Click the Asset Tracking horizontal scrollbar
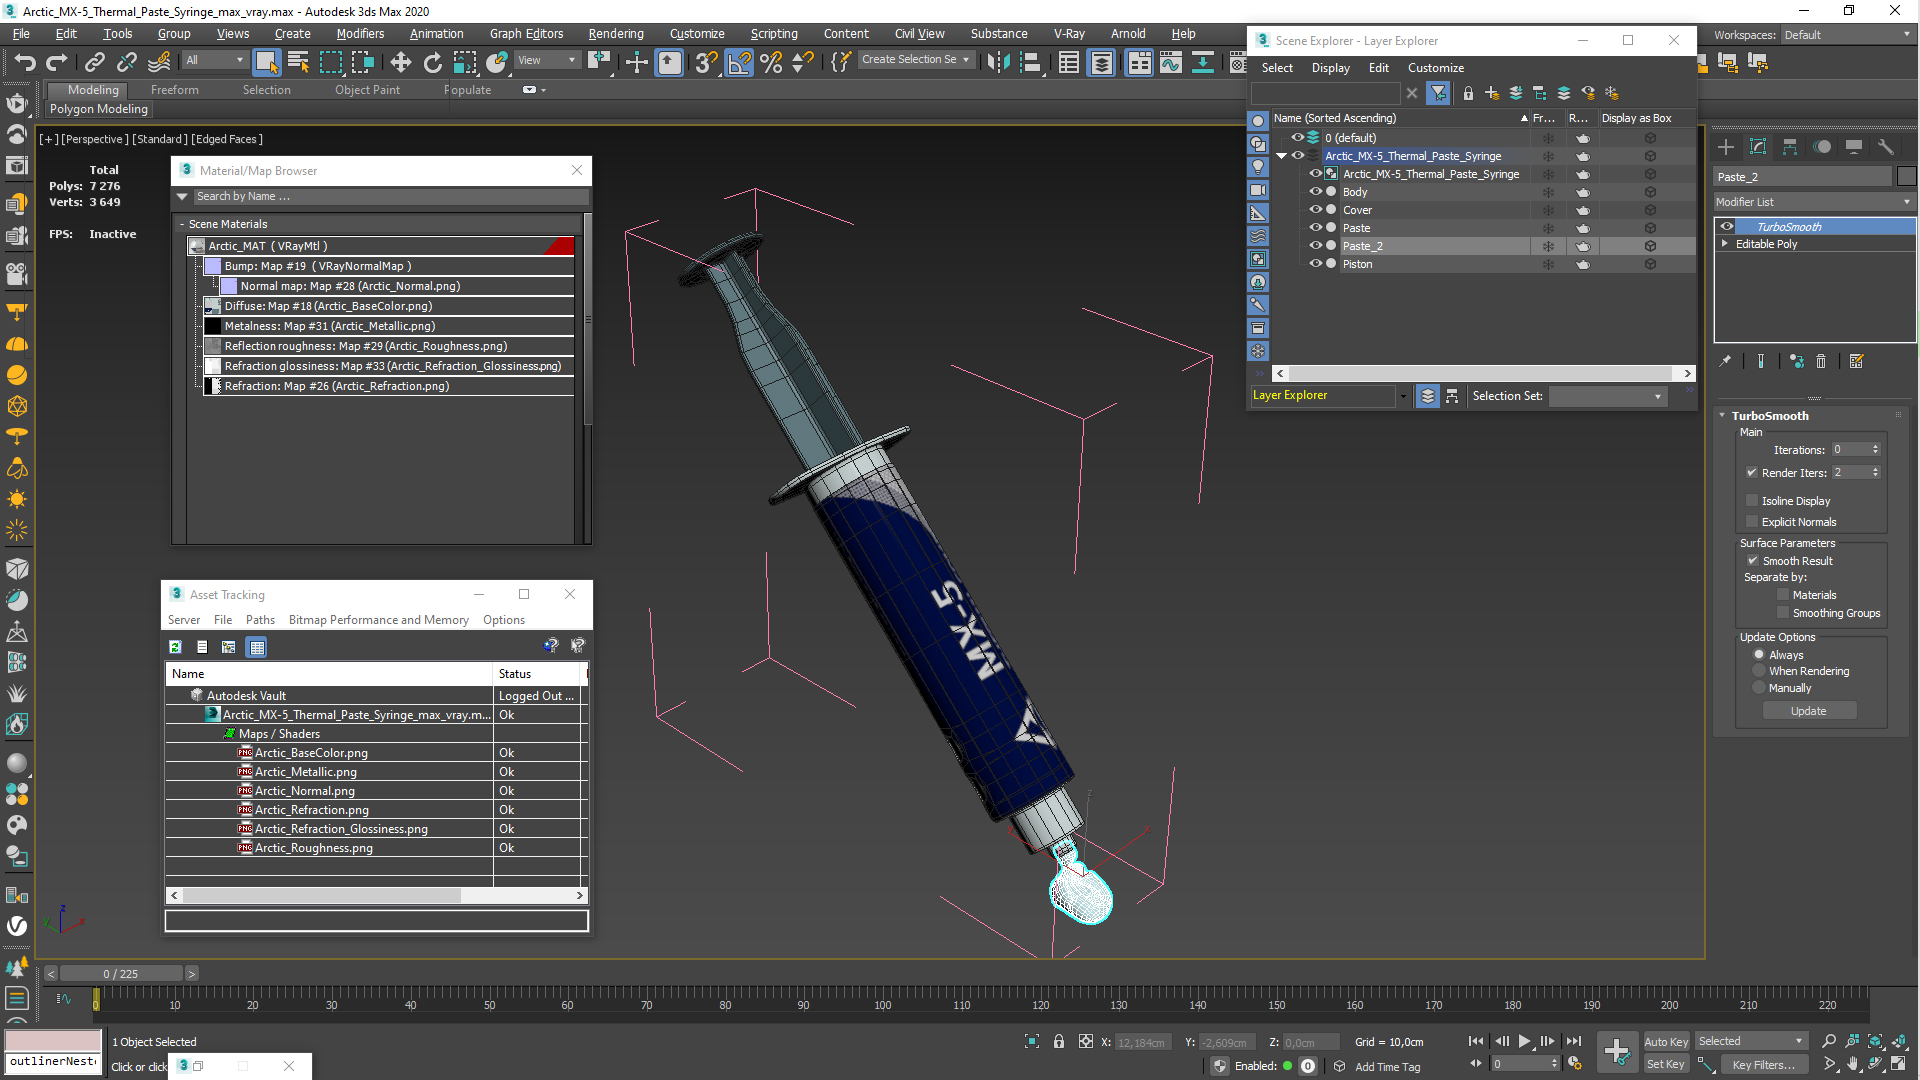The width and height of the screenshot is (1920, 1080). [x=376, y=896]
